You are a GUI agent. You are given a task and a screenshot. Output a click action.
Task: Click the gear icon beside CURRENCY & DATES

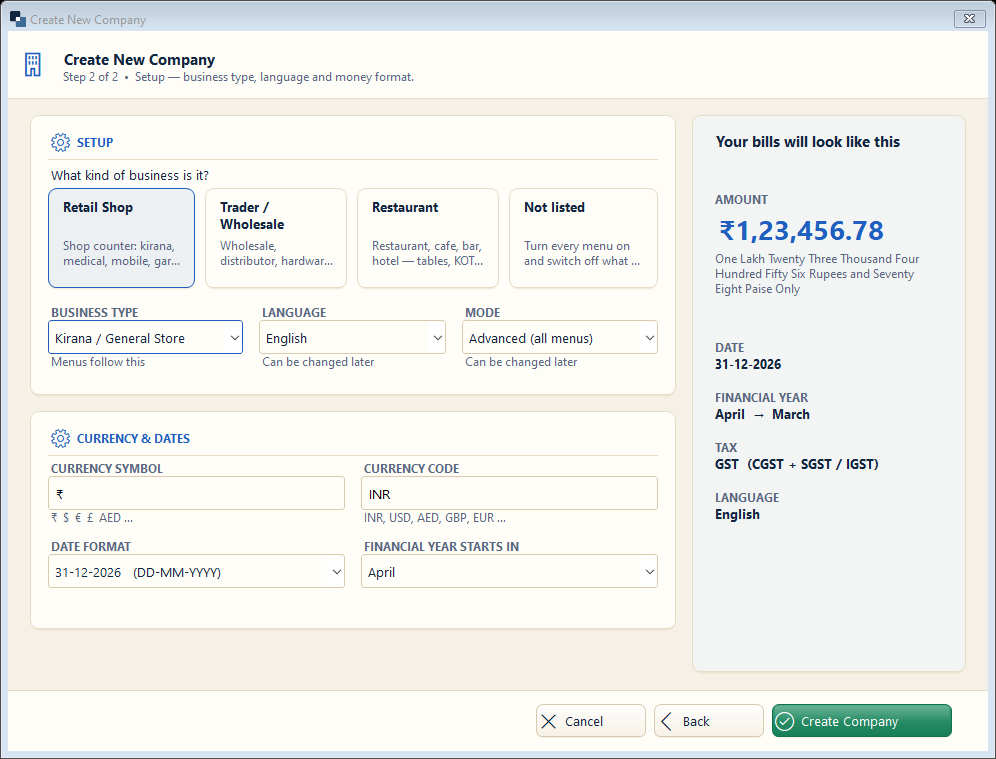tap(60, 438)
